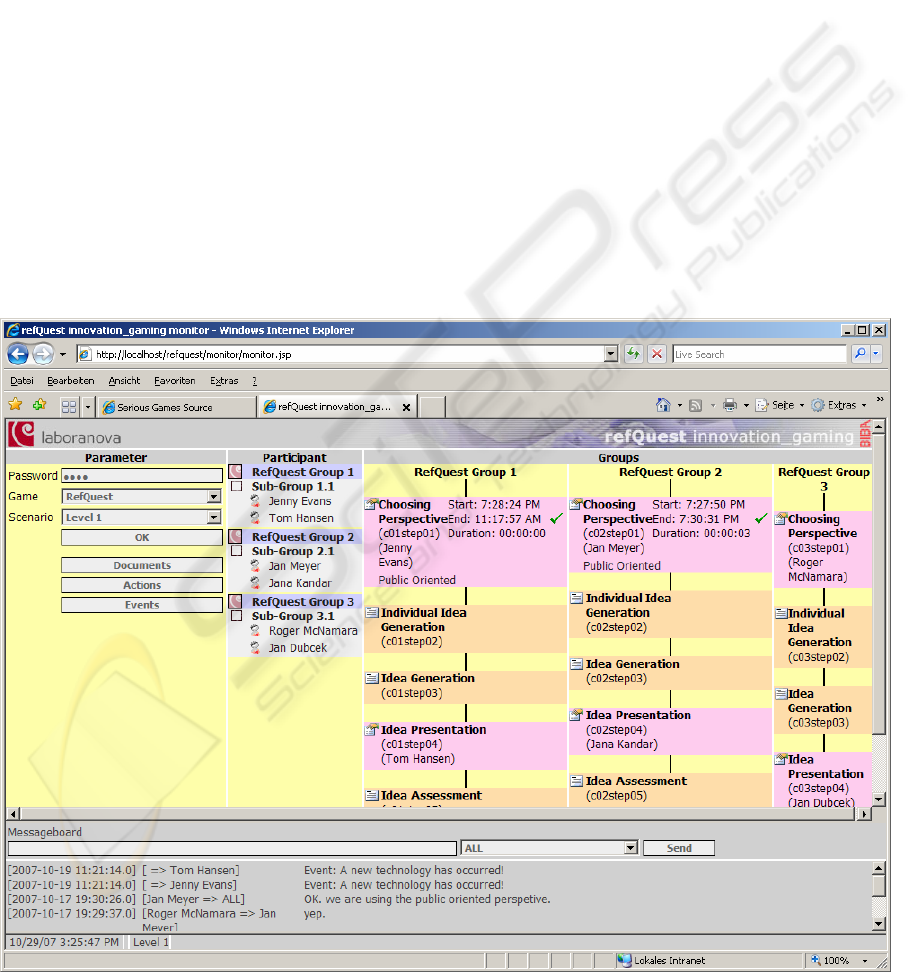The width and height of the screenshot is (912, 972).
Task: Click the Refresh page icon
Action: 633,354
